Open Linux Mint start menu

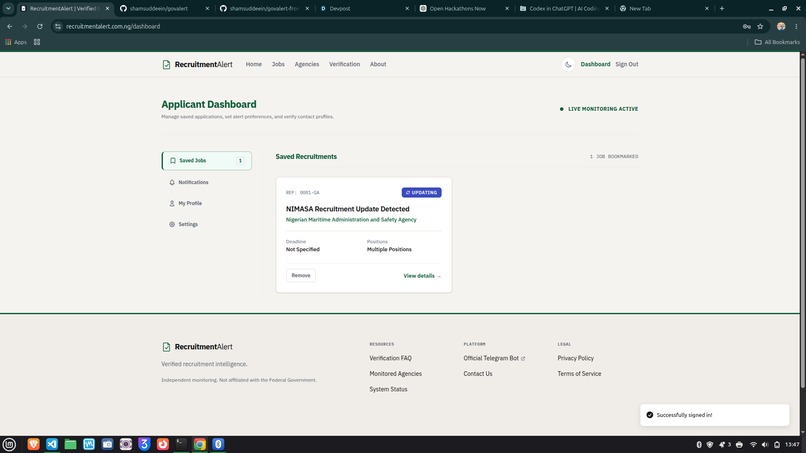9,444
